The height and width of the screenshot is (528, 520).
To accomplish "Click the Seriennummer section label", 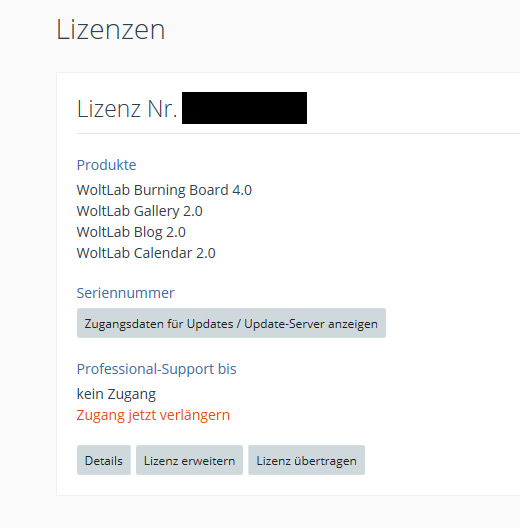I will coord(126,293).
